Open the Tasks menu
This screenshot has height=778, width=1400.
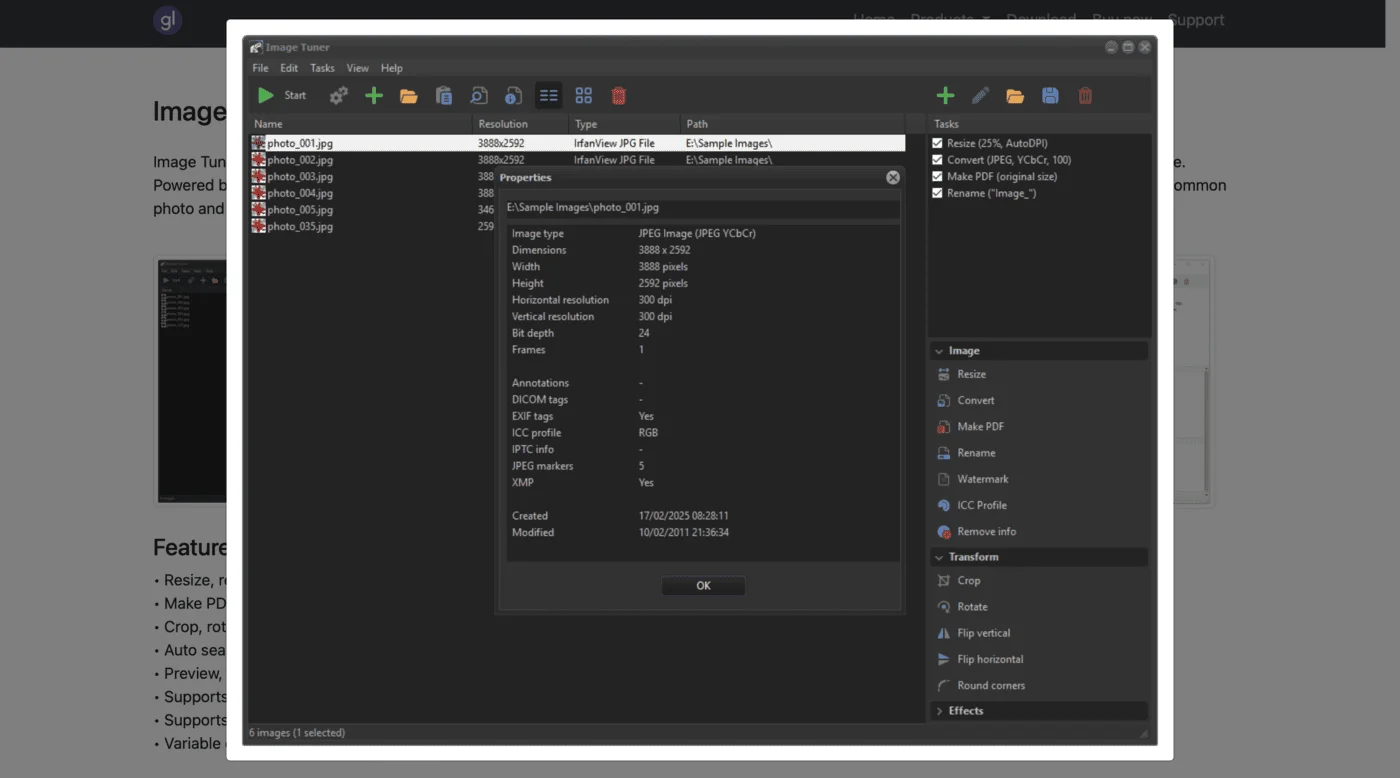click(322, 68)
